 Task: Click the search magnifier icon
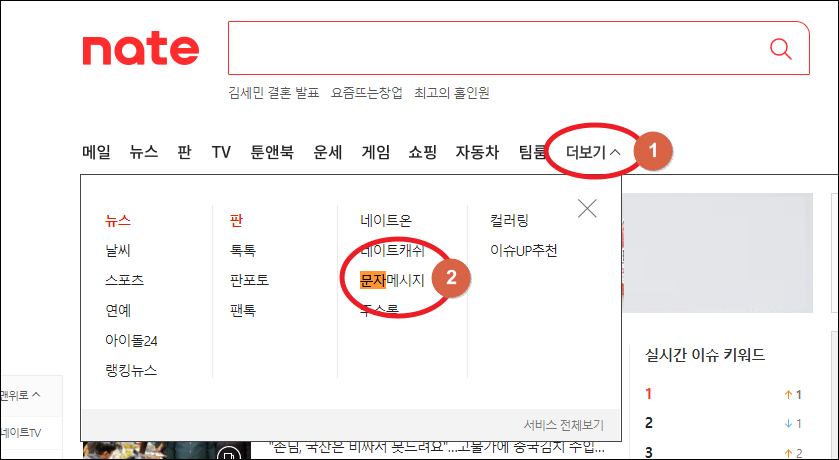(x=781, y=49)
